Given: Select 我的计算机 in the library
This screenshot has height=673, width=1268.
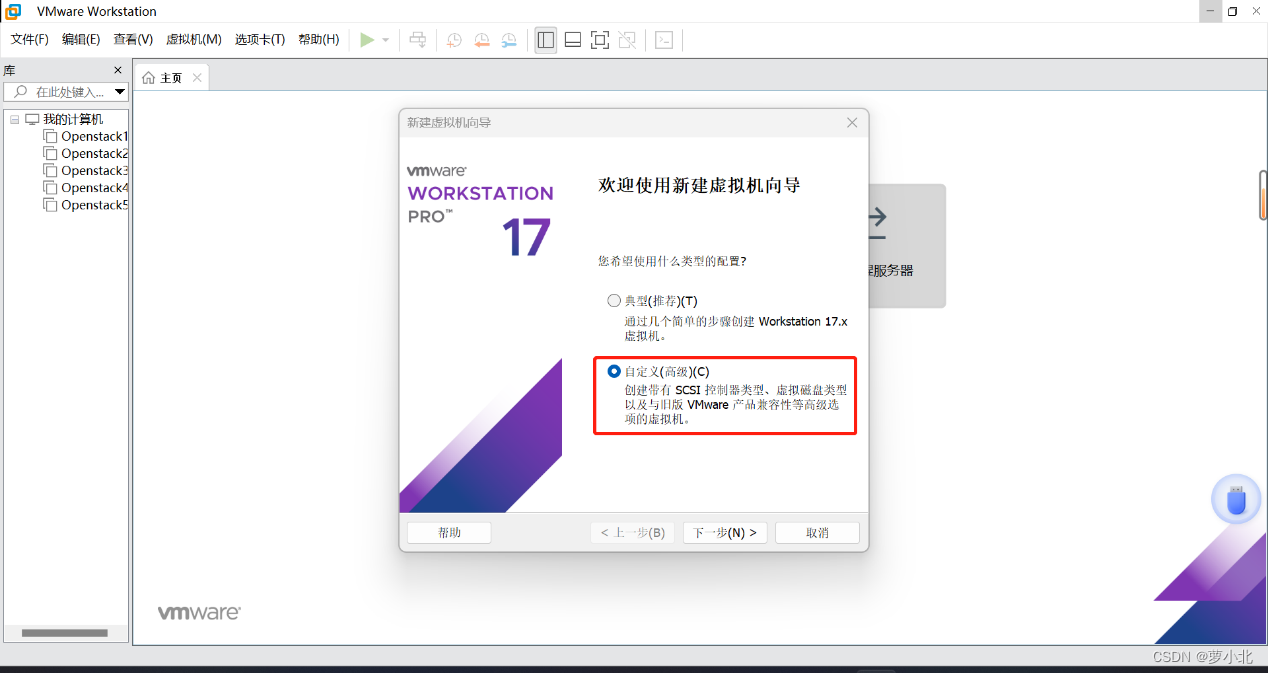Looking at the screenshot, I should click(x=73, y=119).
